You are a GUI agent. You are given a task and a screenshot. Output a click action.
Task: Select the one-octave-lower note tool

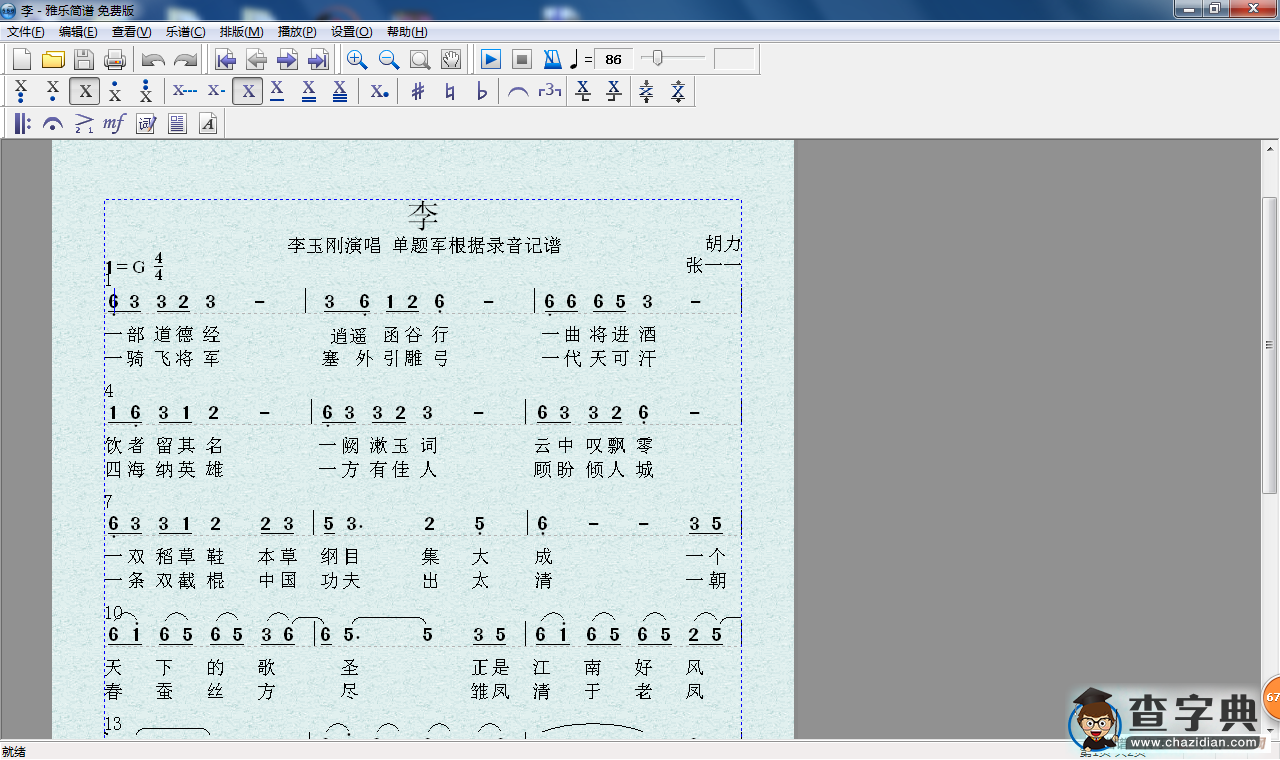coord(53,92)
